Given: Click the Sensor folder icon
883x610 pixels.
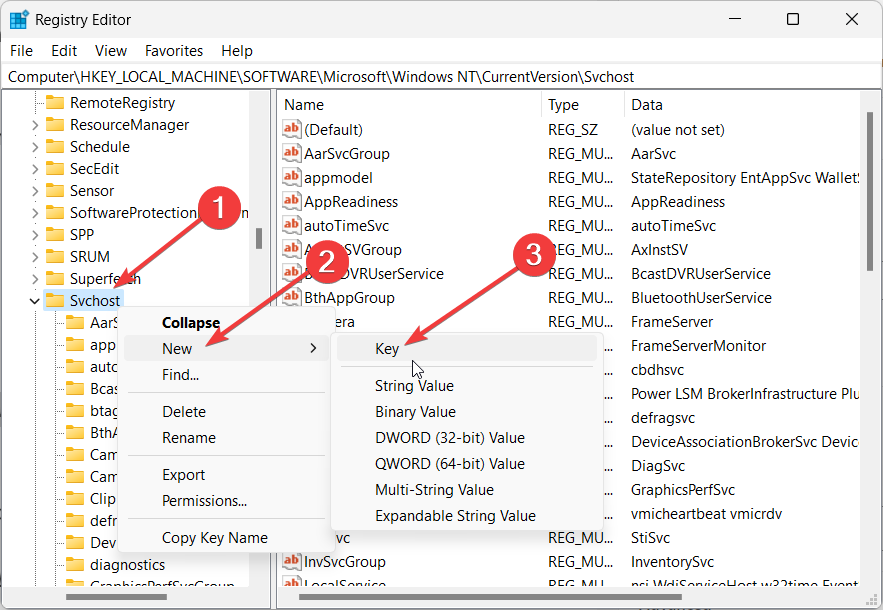Looking at the screenshot, I should [x=55, y=190].
